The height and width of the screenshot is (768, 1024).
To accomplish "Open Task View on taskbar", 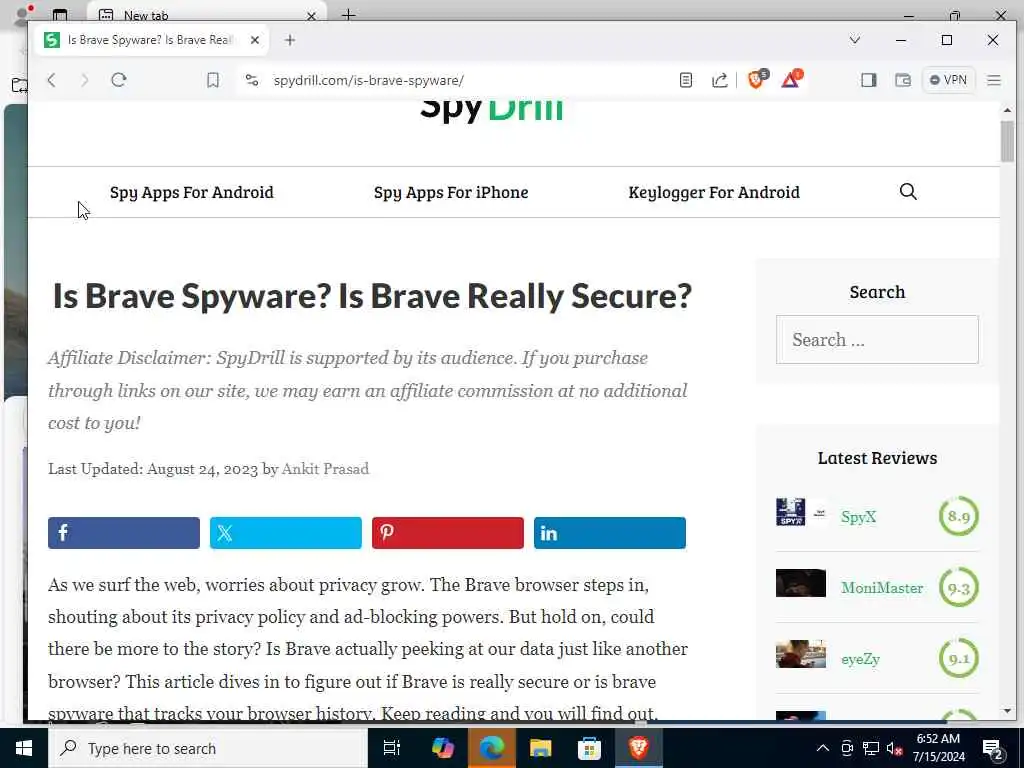I will [x=392, y=748].
